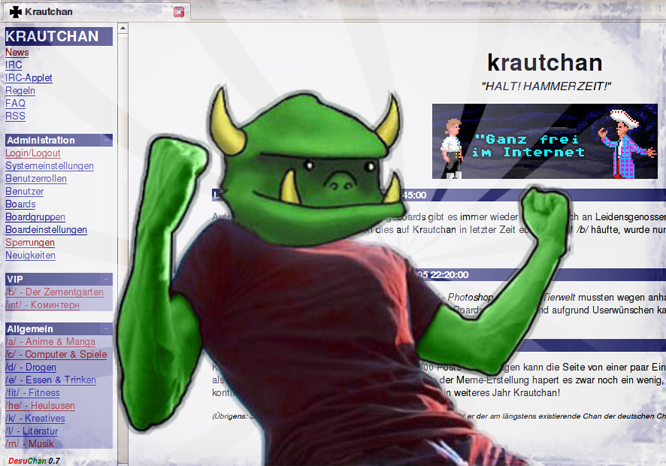Open the Benutzer link
The height and width of the screenshot is (466, 666).
pos(24,191)
